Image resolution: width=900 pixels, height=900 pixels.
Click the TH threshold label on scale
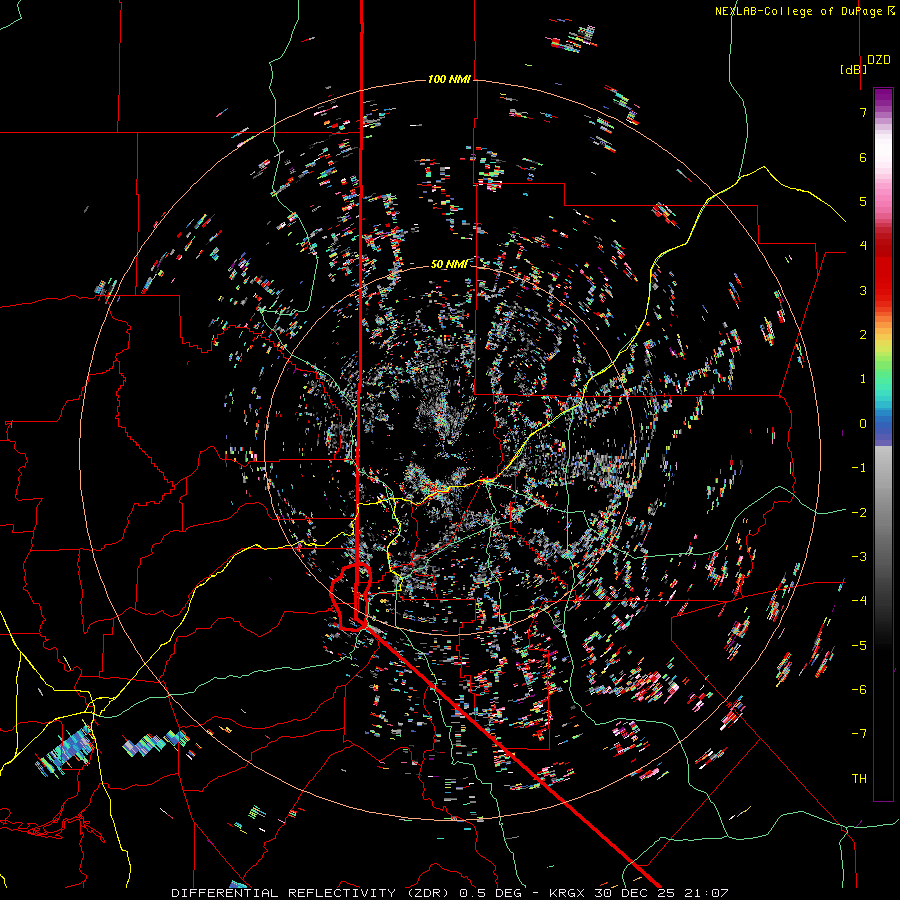pyautogui.click(x=859, y=779)
